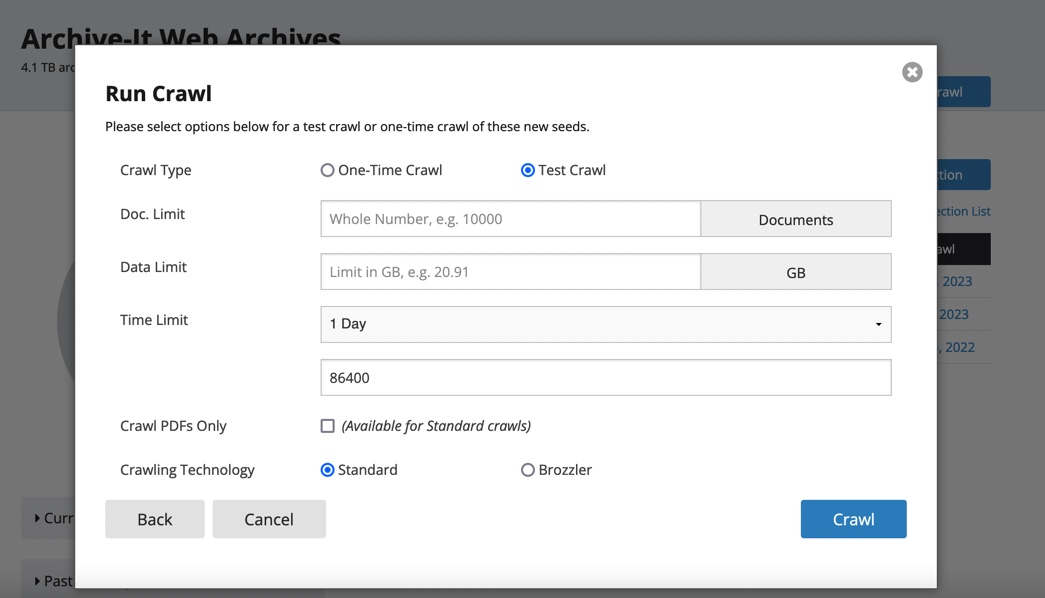Viewport: 1045px width, 598px height.
Task: Choose Test Crawl as crawl type
Action: tap(527, 170)
